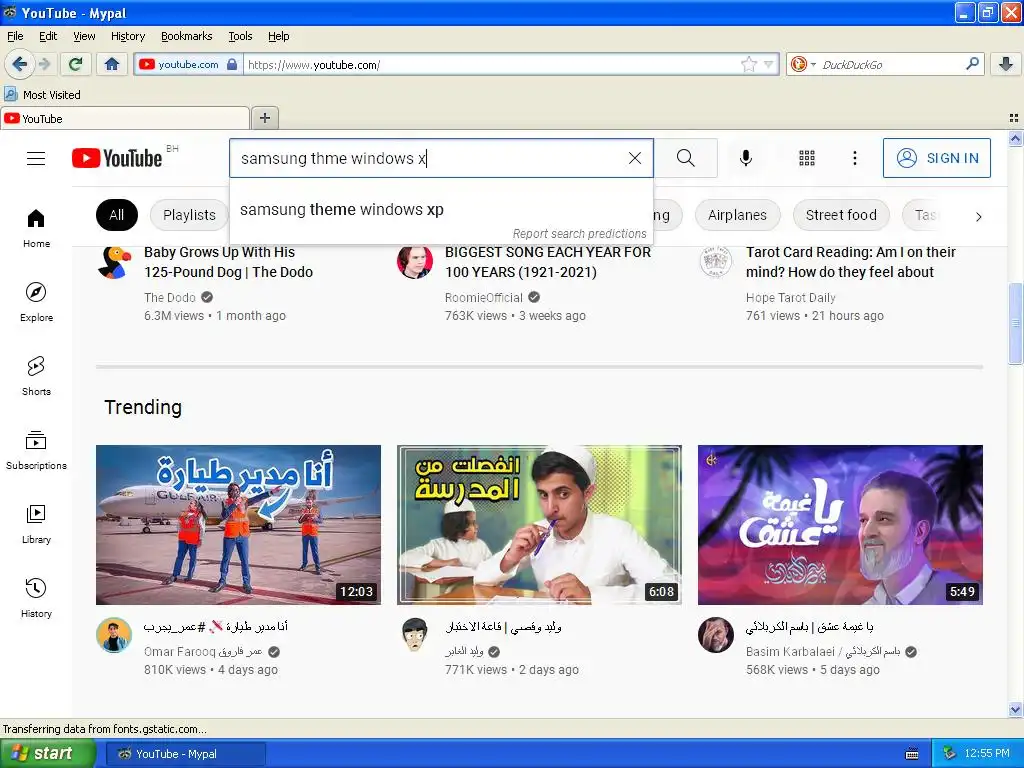The image size is (1024, 768).
Task: Open the RoomieOfficial channel avatar
Action: tap(415, 263)
